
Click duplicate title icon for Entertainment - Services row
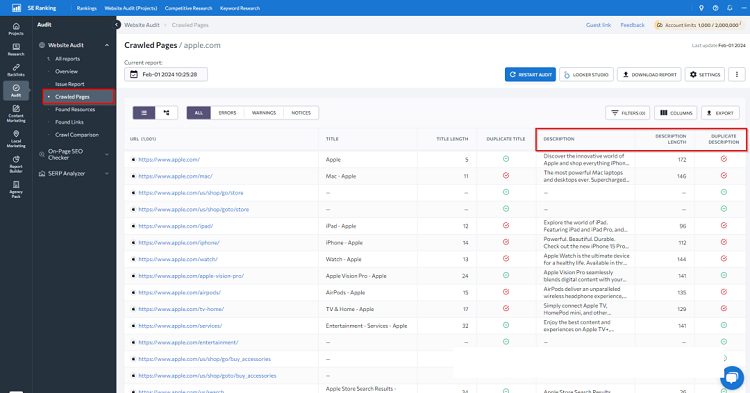pos(506,325)
